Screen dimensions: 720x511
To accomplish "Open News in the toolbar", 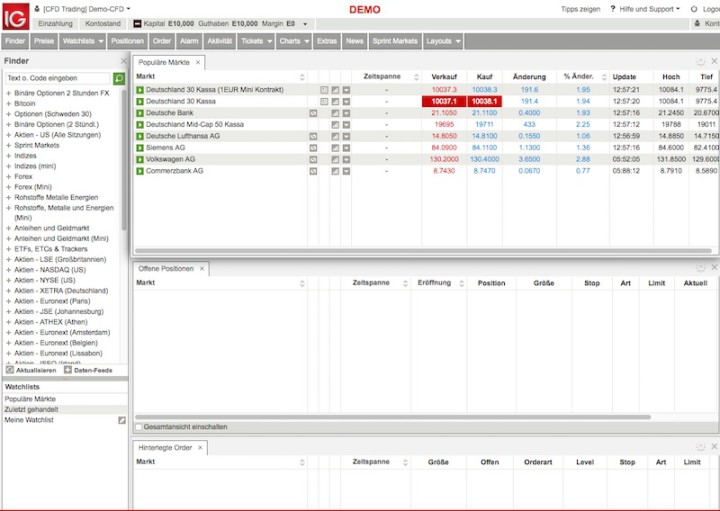I will (x=354, y=41).
